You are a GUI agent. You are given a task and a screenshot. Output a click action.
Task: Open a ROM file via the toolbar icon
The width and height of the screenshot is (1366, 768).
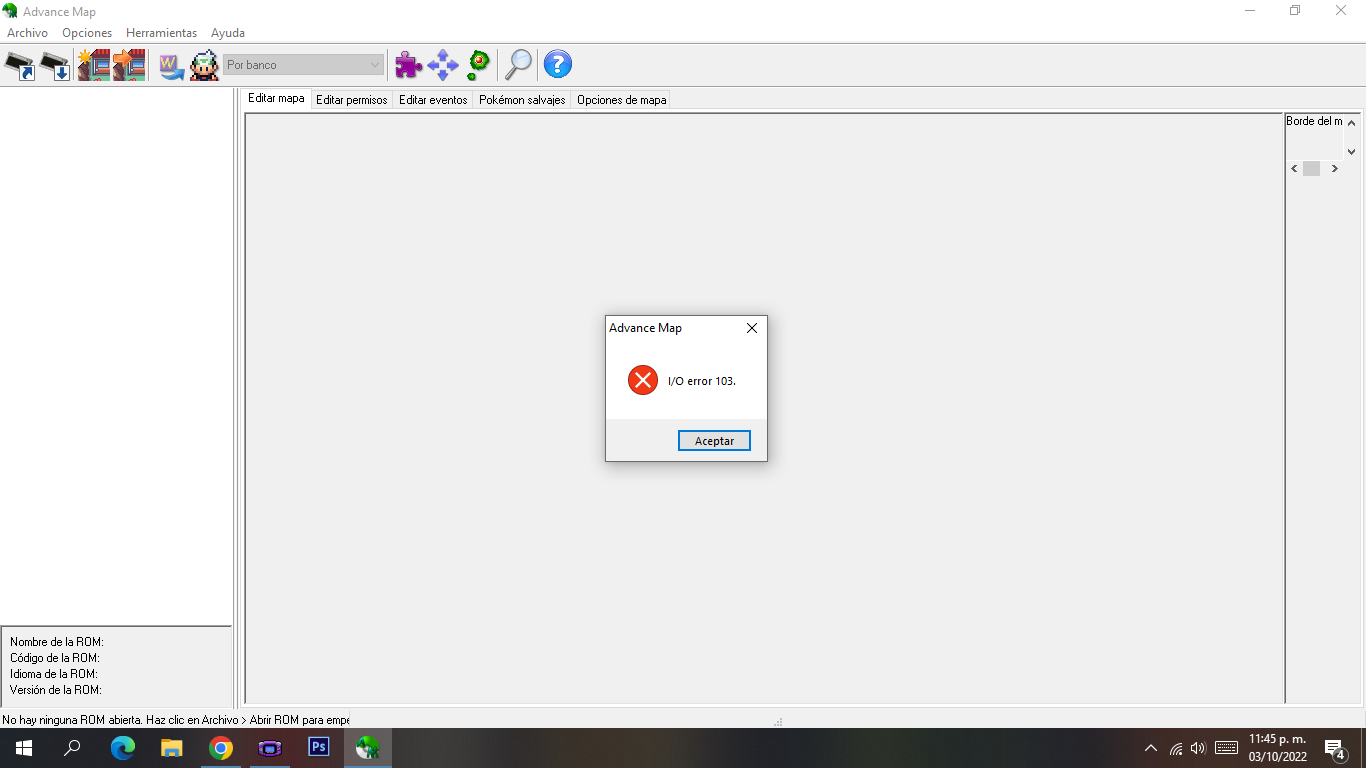[x=18, y=64]
